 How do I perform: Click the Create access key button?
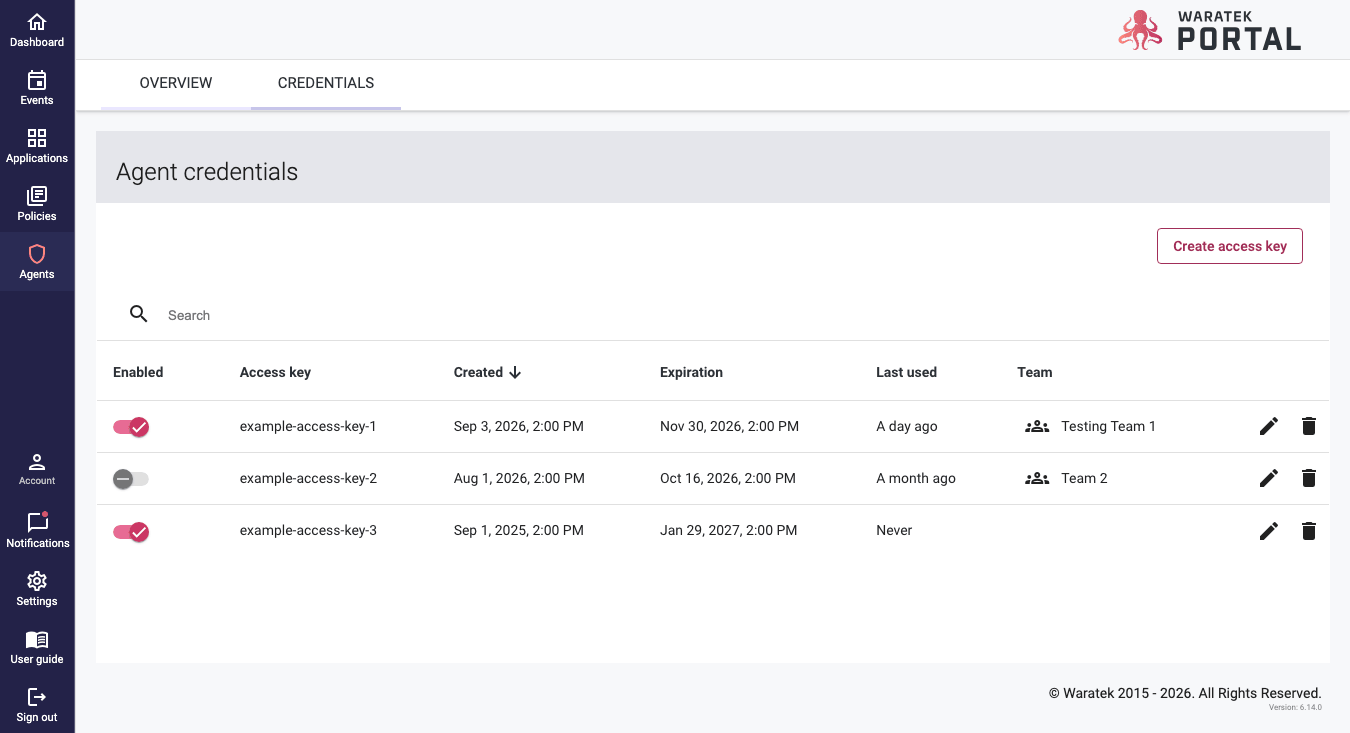[x=1230, y=246]
